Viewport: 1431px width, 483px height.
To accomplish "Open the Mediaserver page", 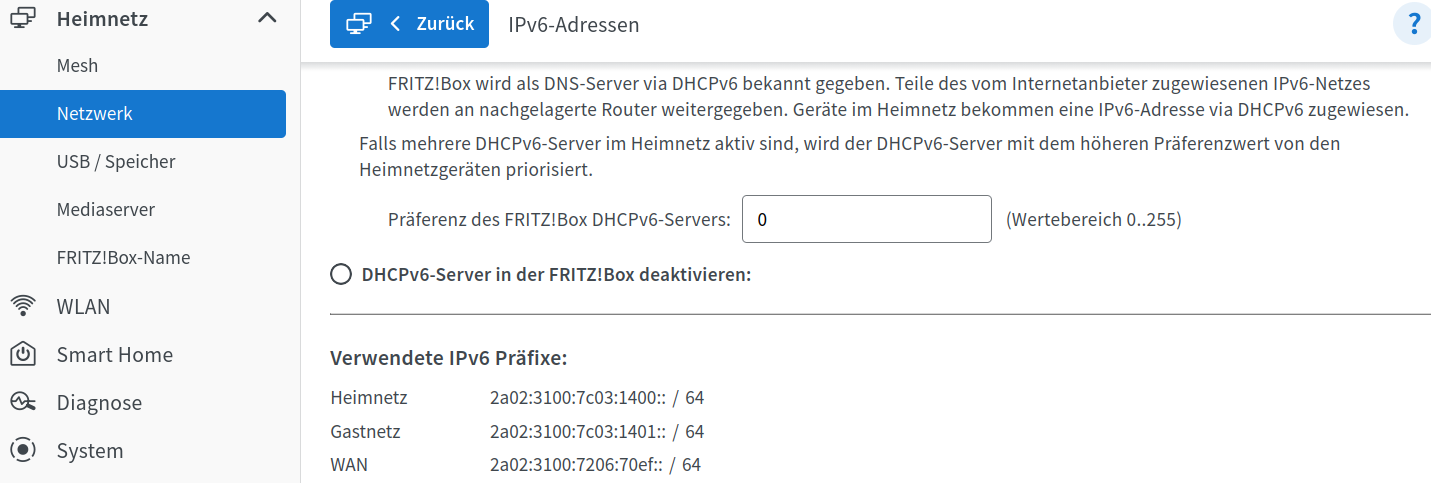I will 106,210.
